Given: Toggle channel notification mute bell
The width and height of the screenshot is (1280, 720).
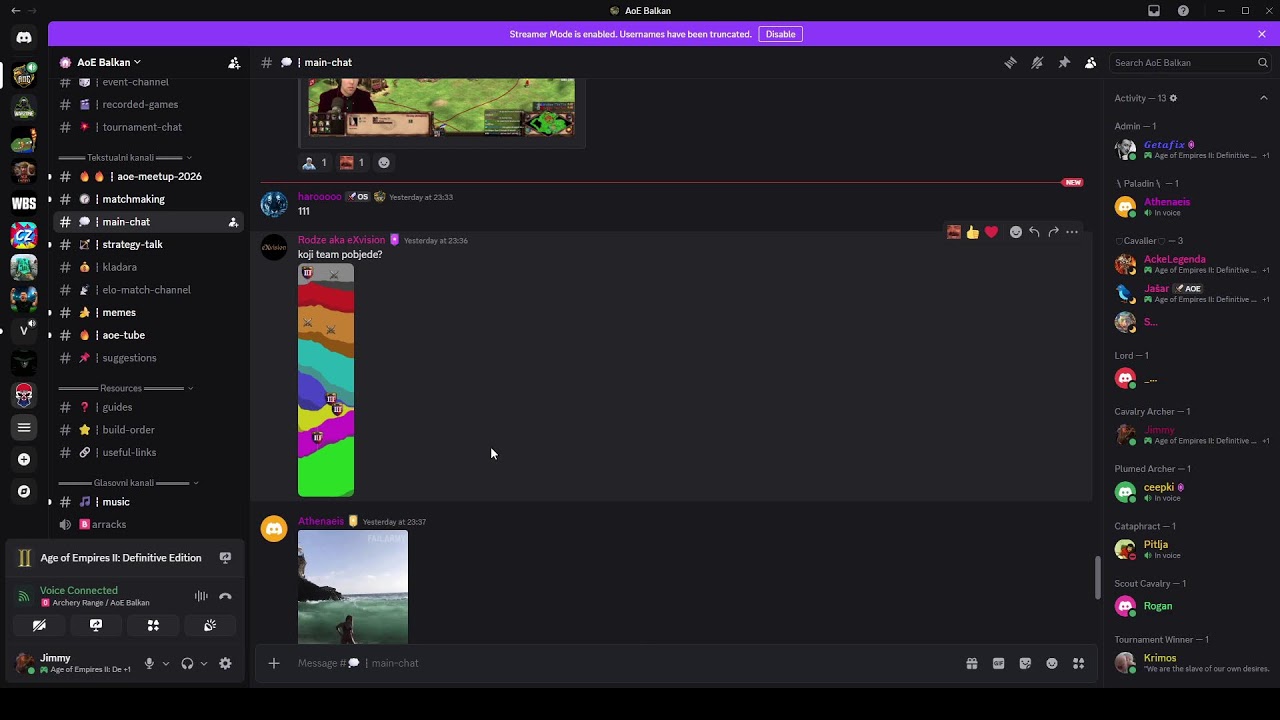Looking at the screenshot, I should pos(1037,62).
